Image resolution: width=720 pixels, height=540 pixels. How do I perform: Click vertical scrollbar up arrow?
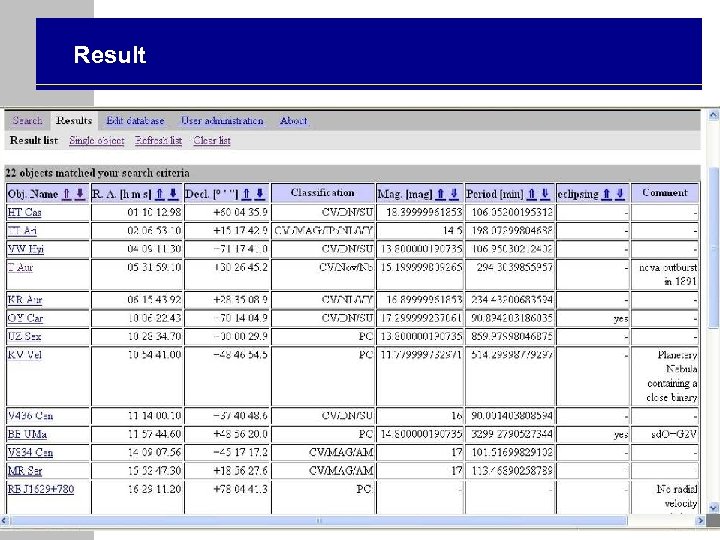click(713, 115)
